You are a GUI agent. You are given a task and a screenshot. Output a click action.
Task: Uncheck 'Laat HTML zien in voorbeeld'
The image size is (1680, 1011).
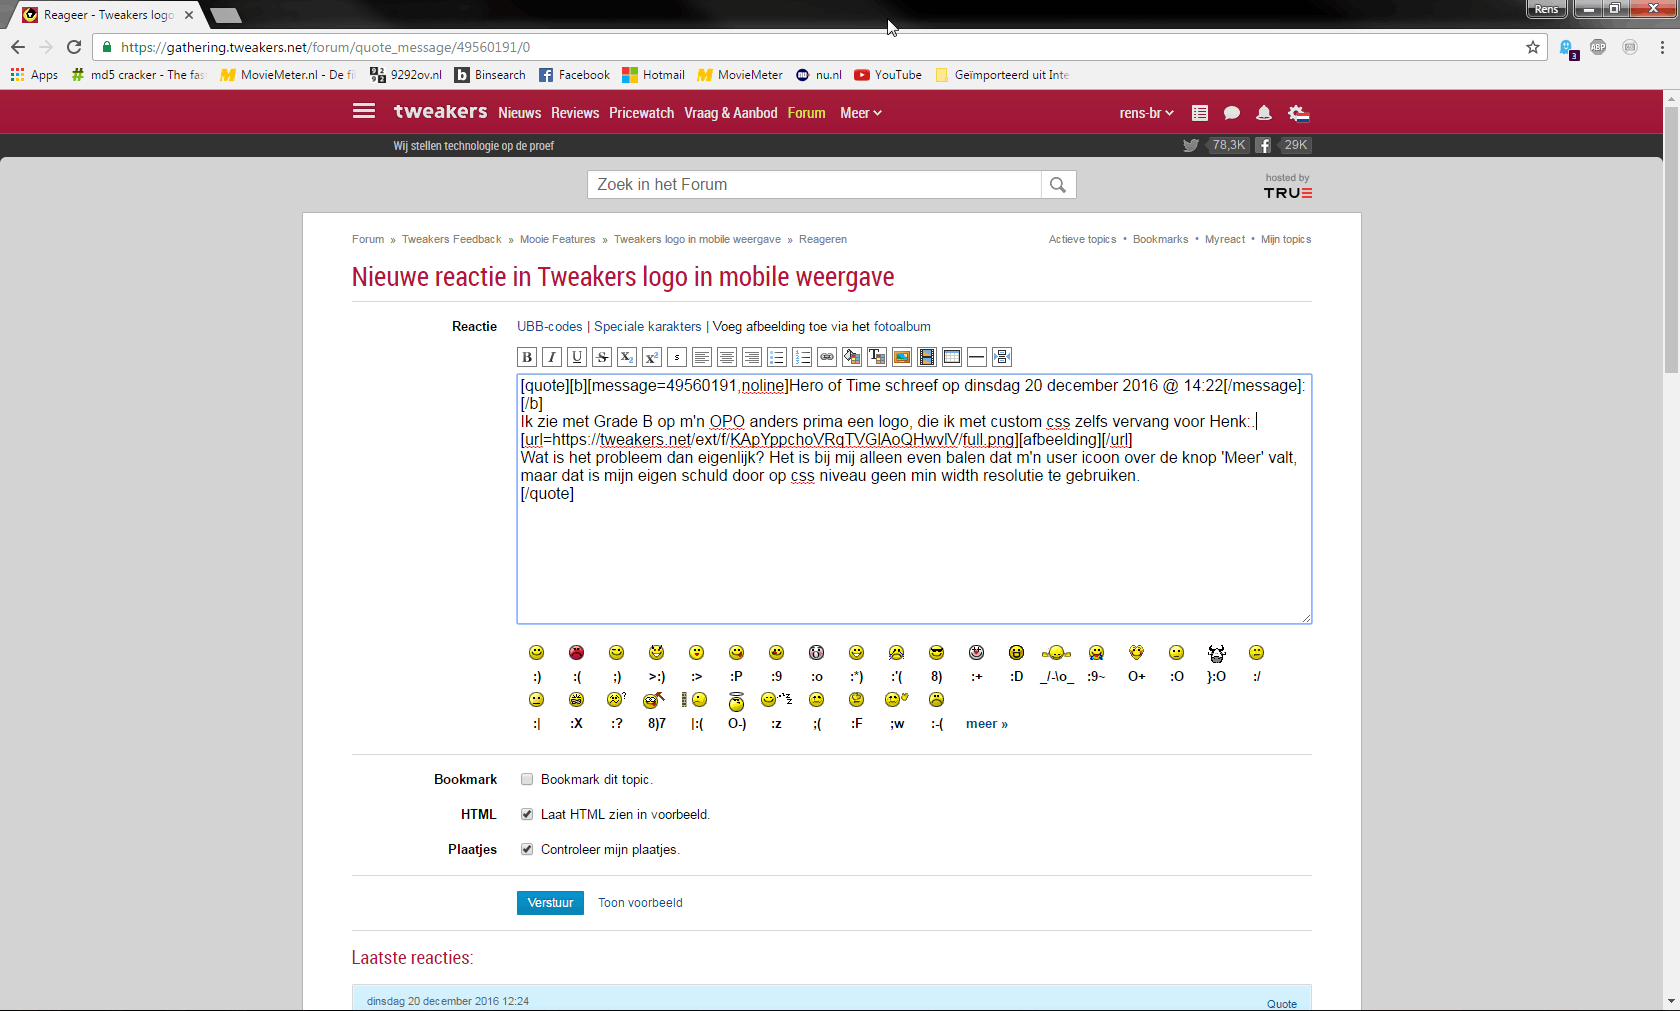tap(527, 815)
